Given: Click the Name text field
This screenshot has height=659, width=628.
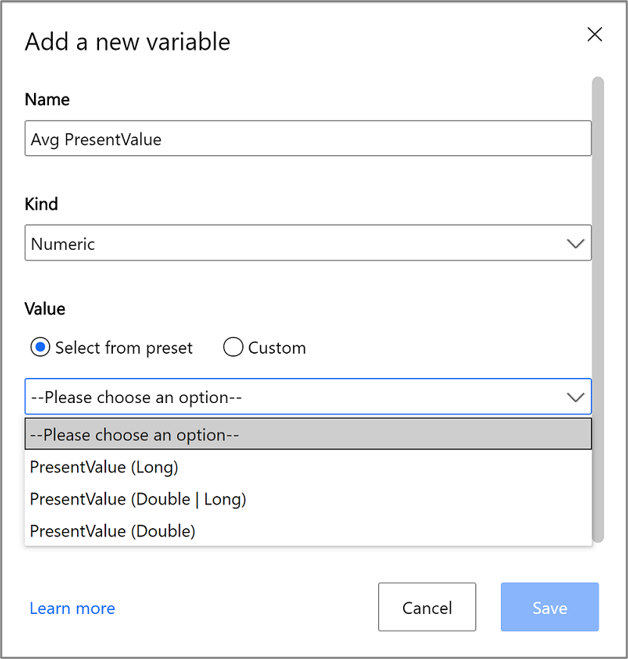Looking at the screenshot, I should (308, 139).
